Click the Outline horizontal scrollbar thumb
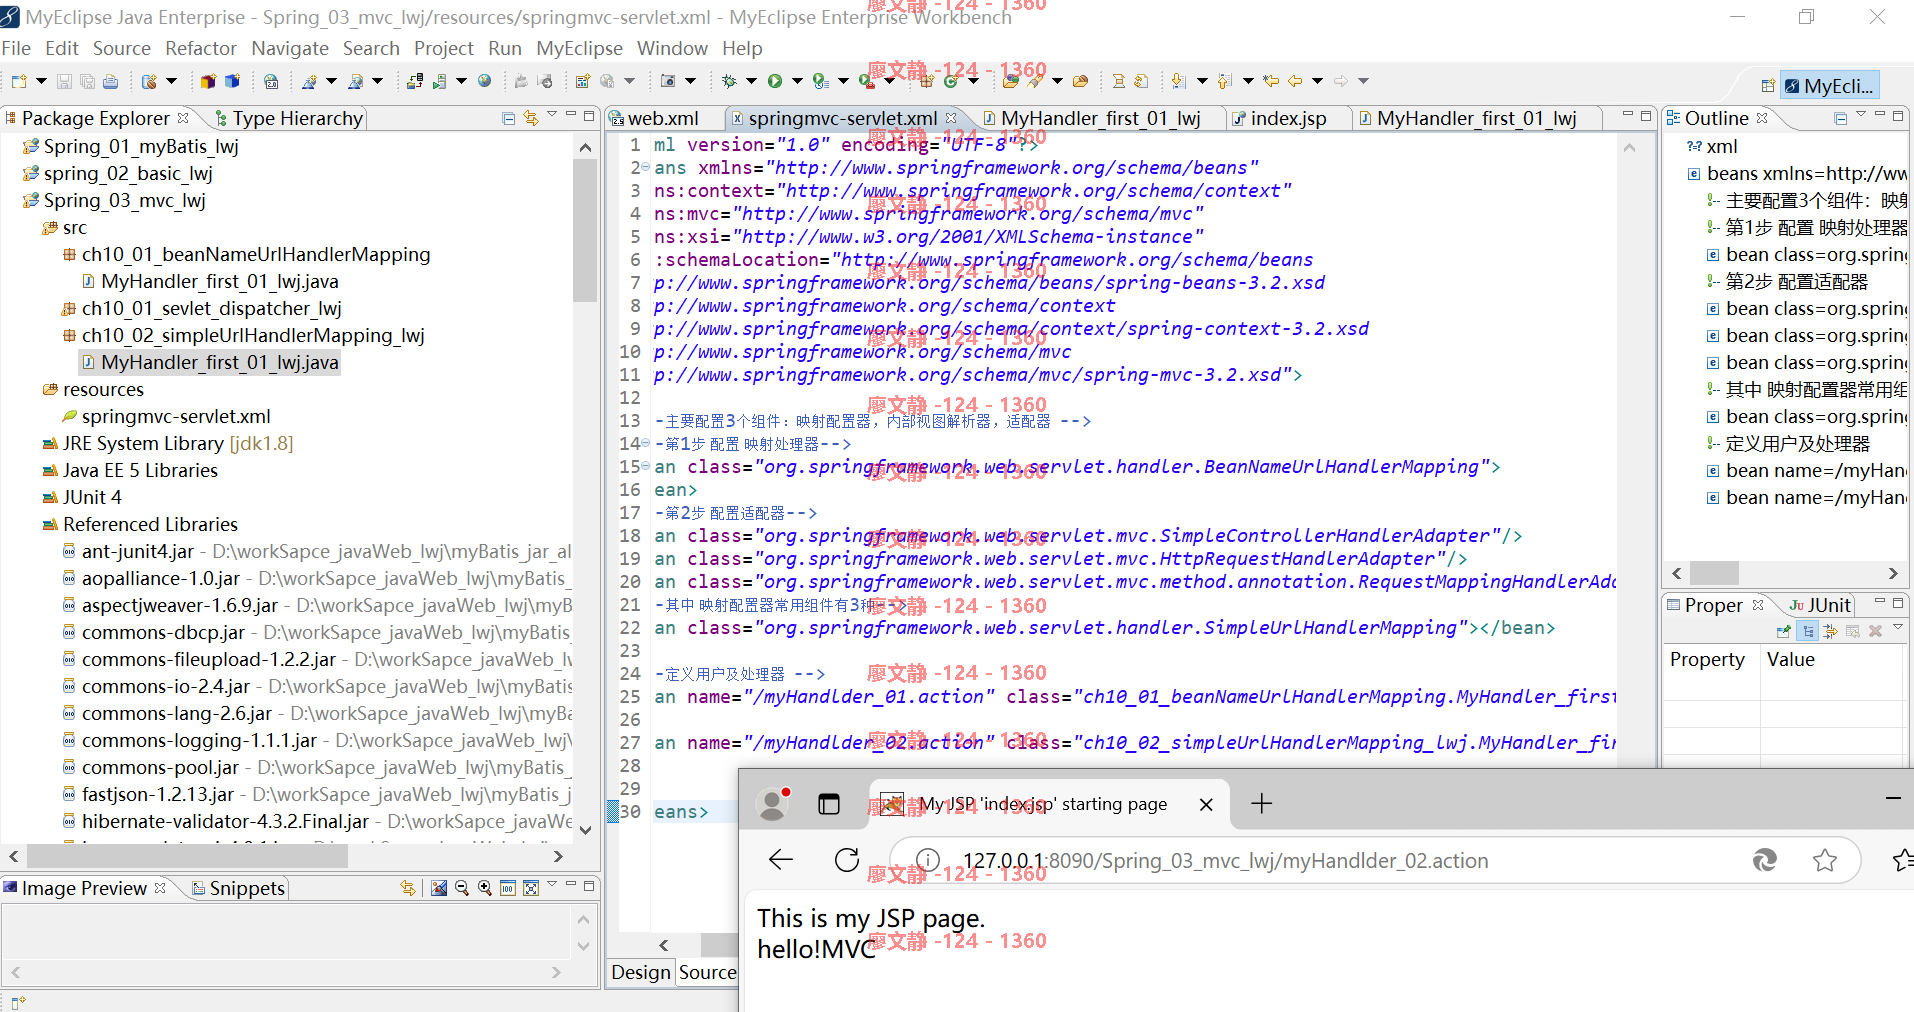The image size is (1914, 1012). click(x=1714, y=573)
